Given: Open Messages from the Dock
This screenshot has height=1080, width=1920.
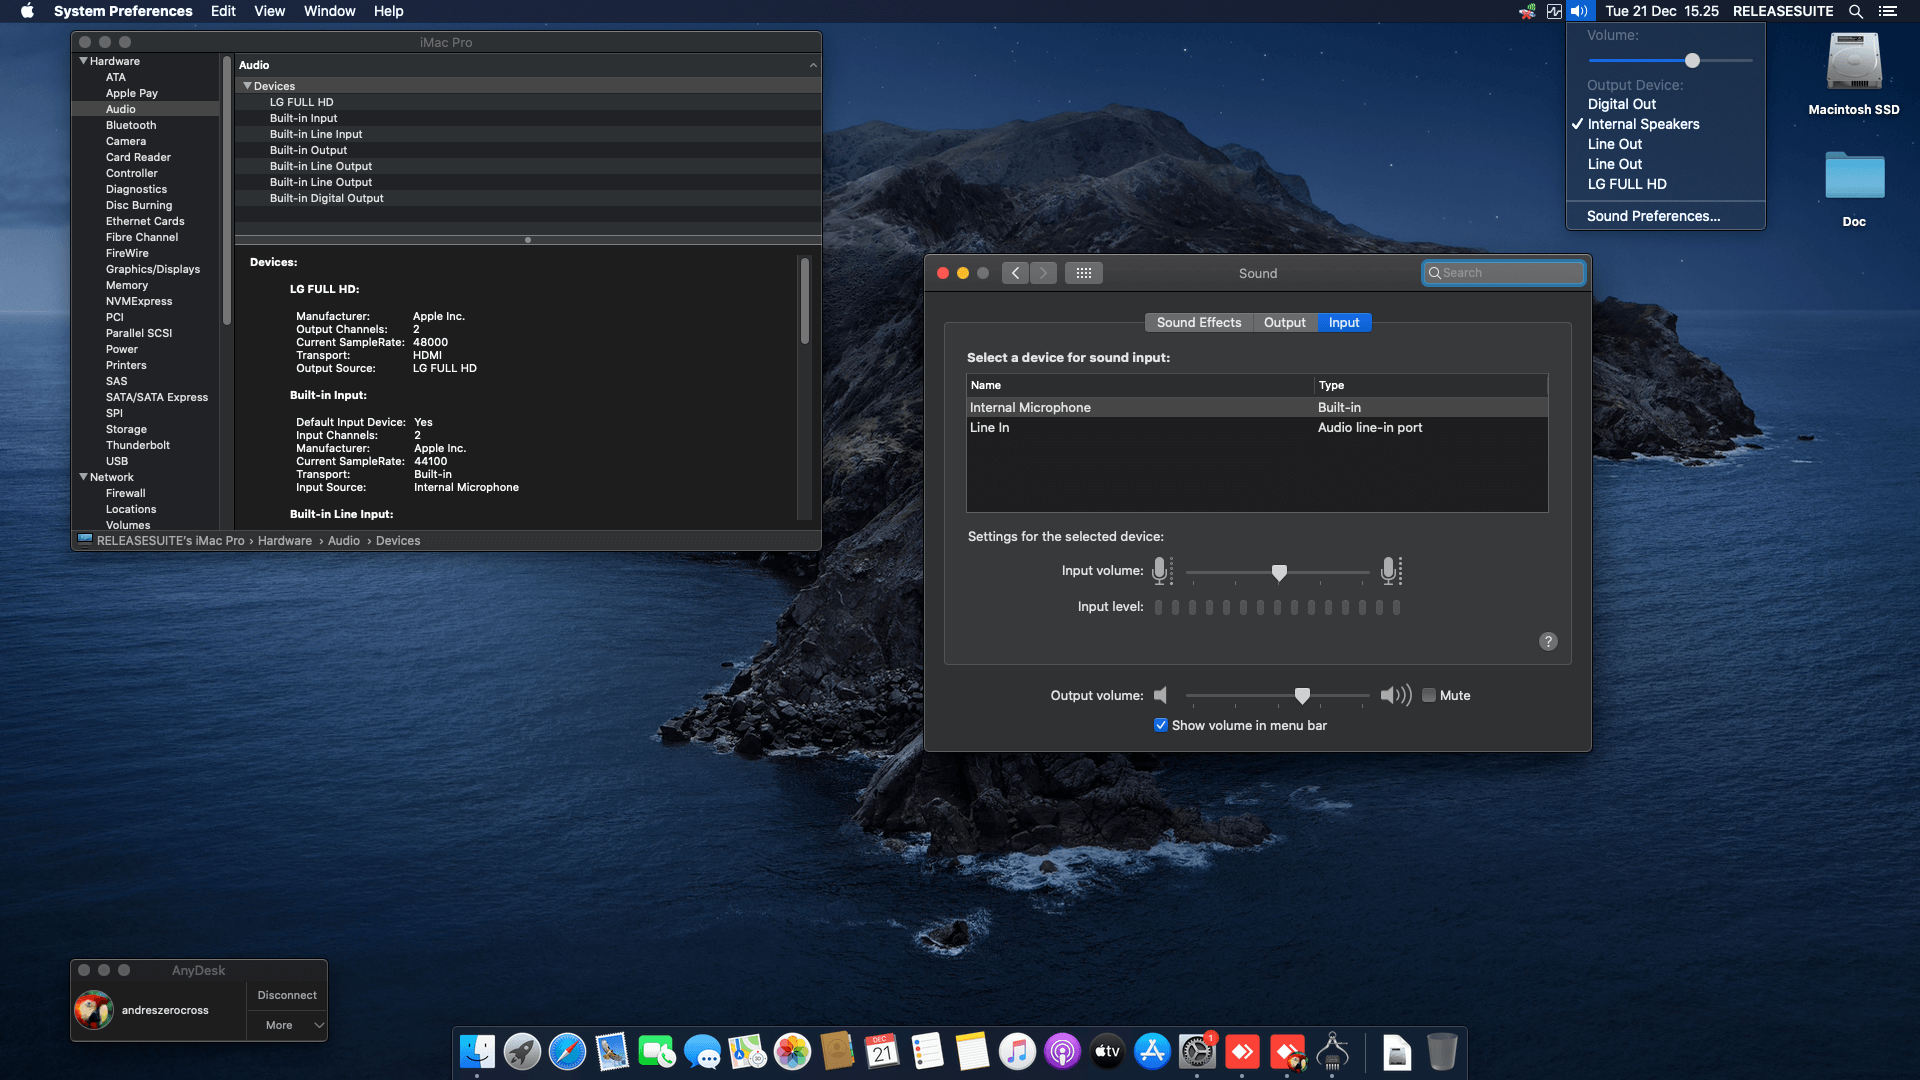Looking at the screenshot, I should point(702,1052).
